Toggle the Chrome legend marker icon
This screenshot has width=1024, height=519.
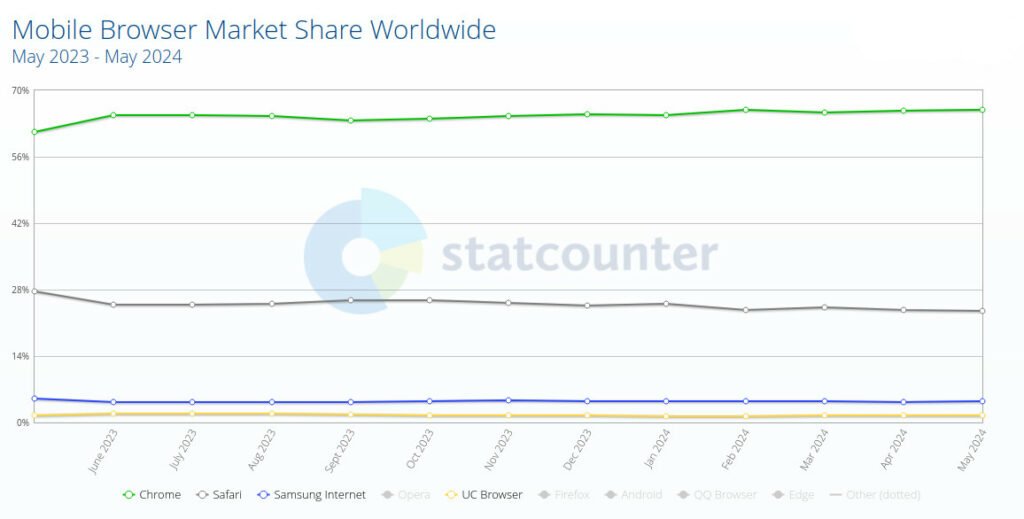[128, 495]
